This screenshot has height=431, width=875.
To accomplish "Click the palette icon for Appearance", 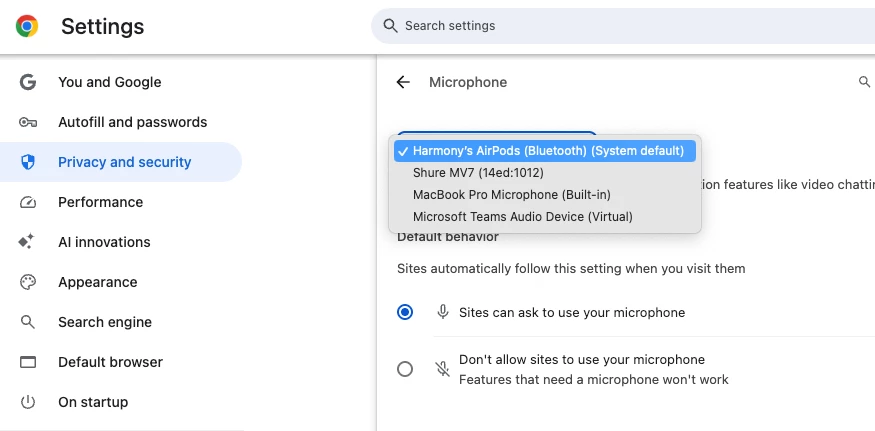I will (27, 282).
